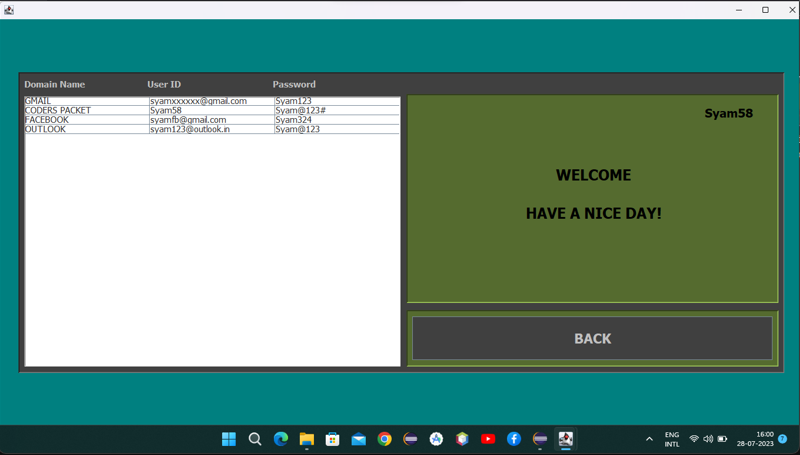800x455 pixels.
Task: Click the Password column header
Action: [294, 84]
